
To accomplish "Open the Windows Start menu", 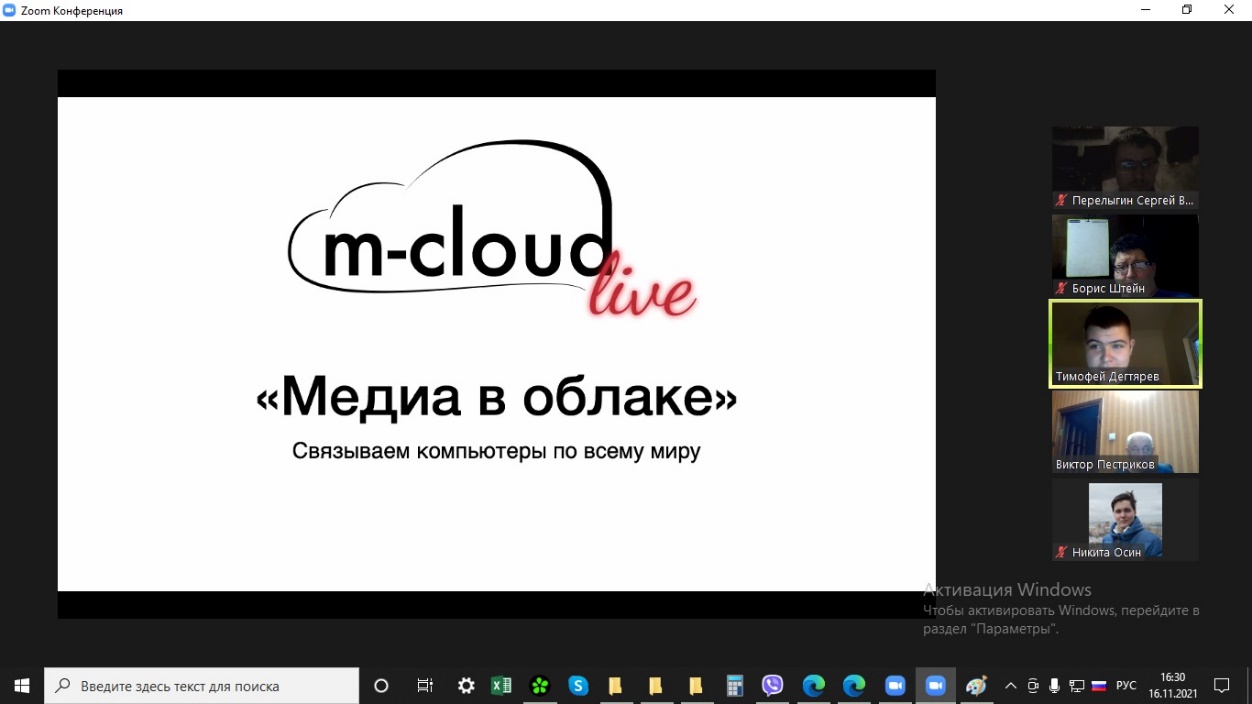I will pyautogui.click(x=22, y=686).
